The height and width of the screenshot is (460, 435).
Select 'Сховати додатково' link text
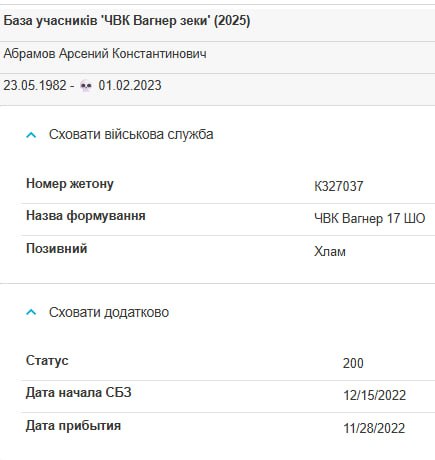coord(109,312)
